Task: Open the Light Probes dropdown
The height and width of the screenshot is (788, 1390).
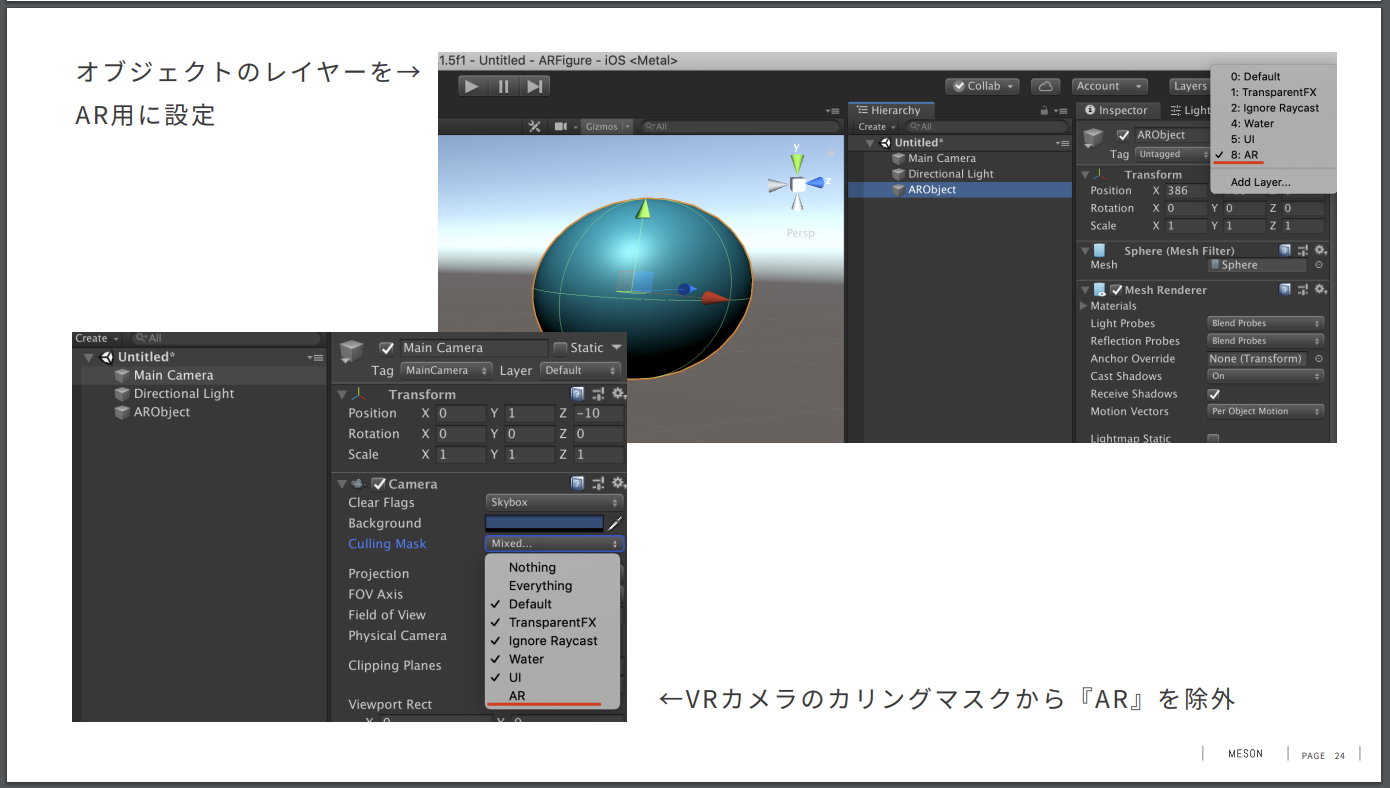Action: click(x=1265, y=322)
